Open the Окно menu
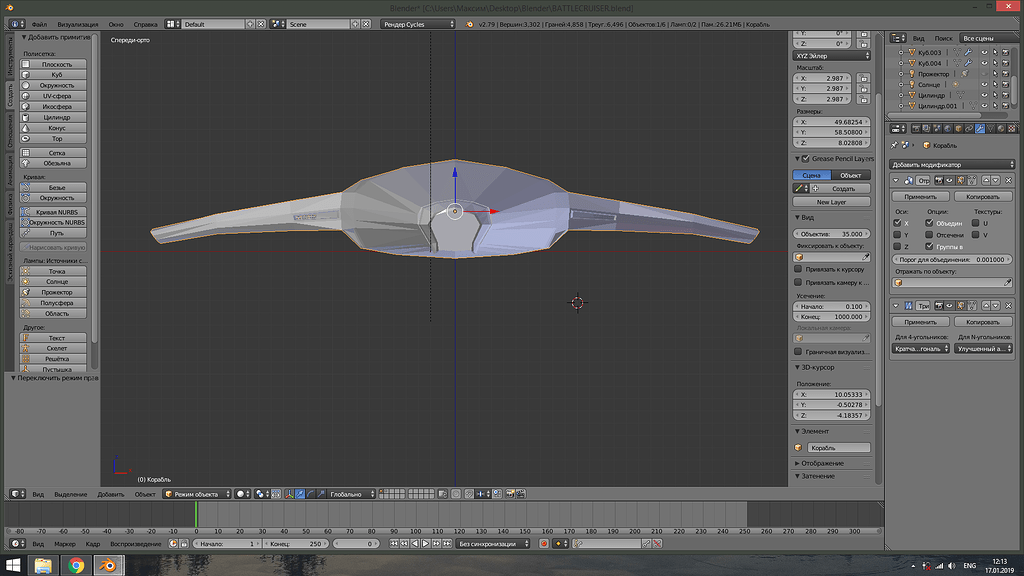 pos(116,24)
